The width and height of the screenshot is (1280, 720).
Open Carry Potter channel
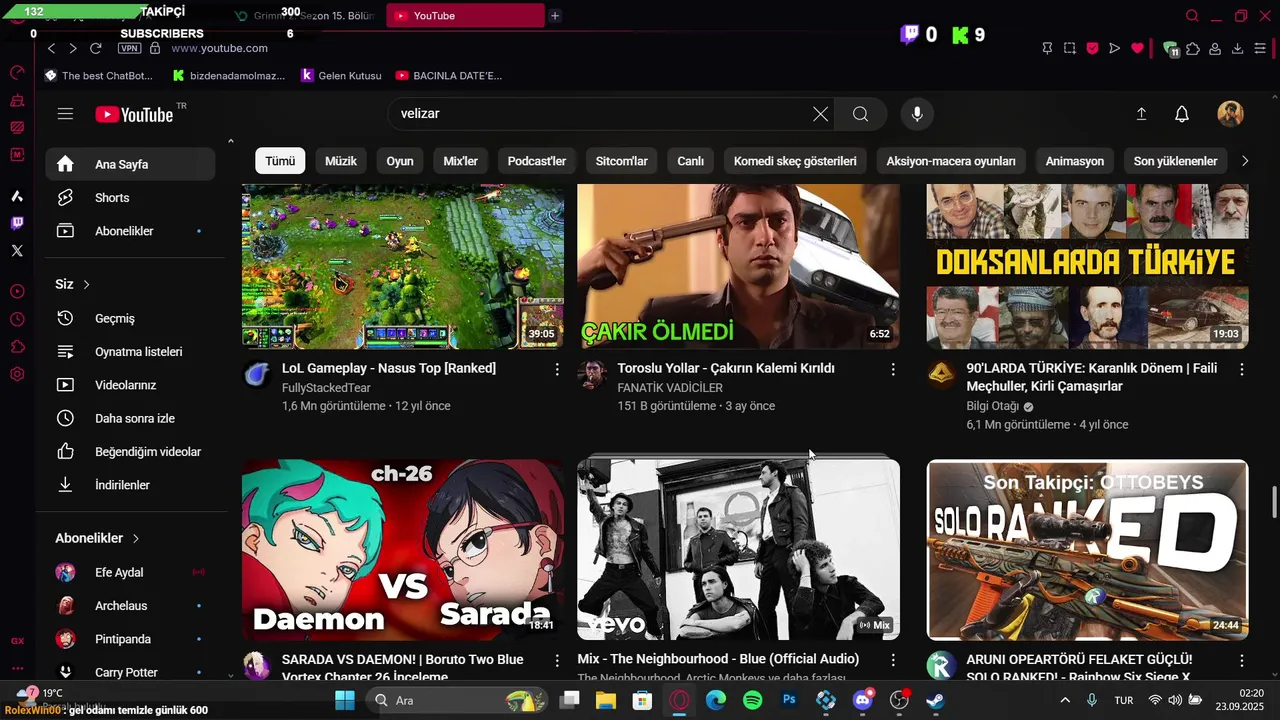click(130, 672)
